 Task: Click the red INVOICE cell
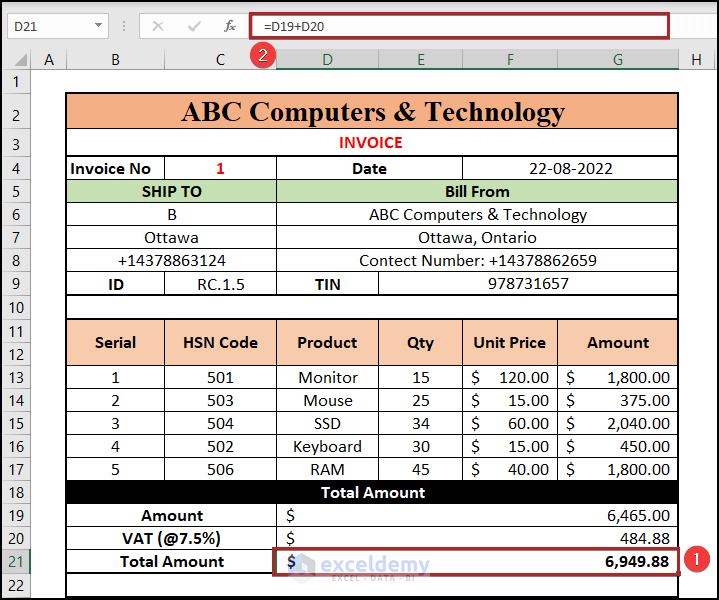tap(372, 143)
